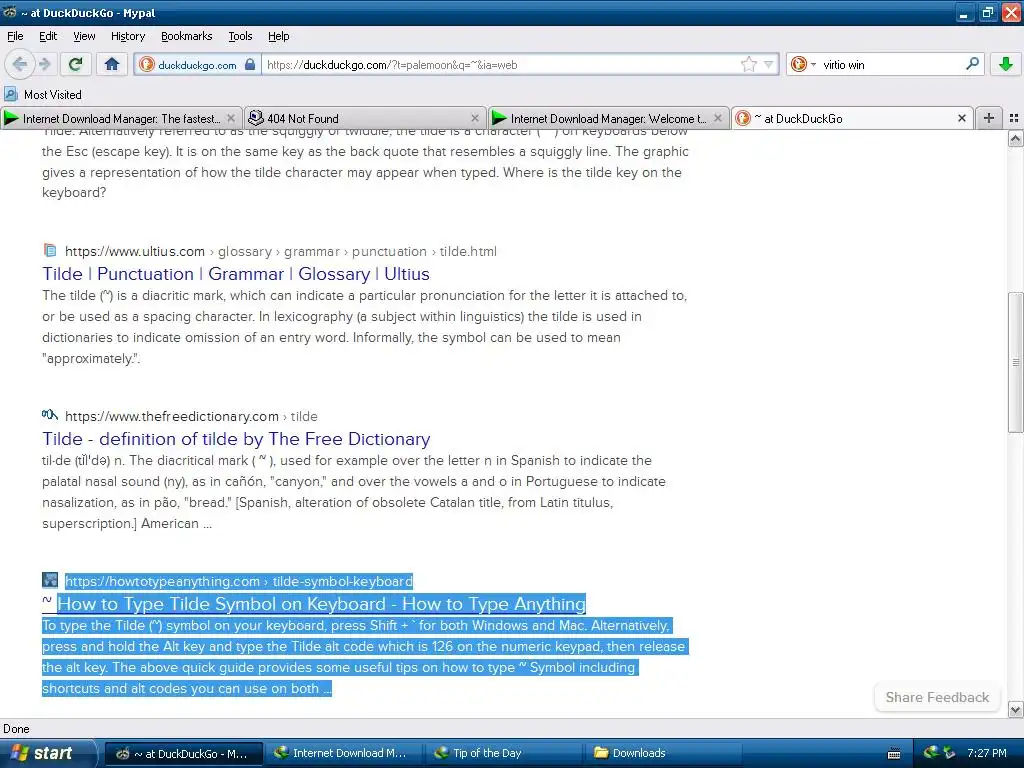Image resolution: width=1024 pixels, height=768 pixels.
Task: Open the Tools menu
Action: (240, 36)
